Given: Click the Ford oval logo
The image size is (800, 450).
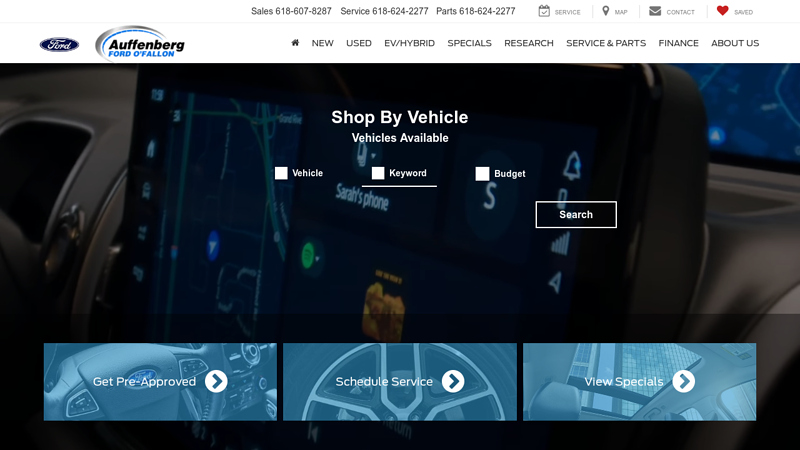Looking at the screenshot, I should point(59,44).
